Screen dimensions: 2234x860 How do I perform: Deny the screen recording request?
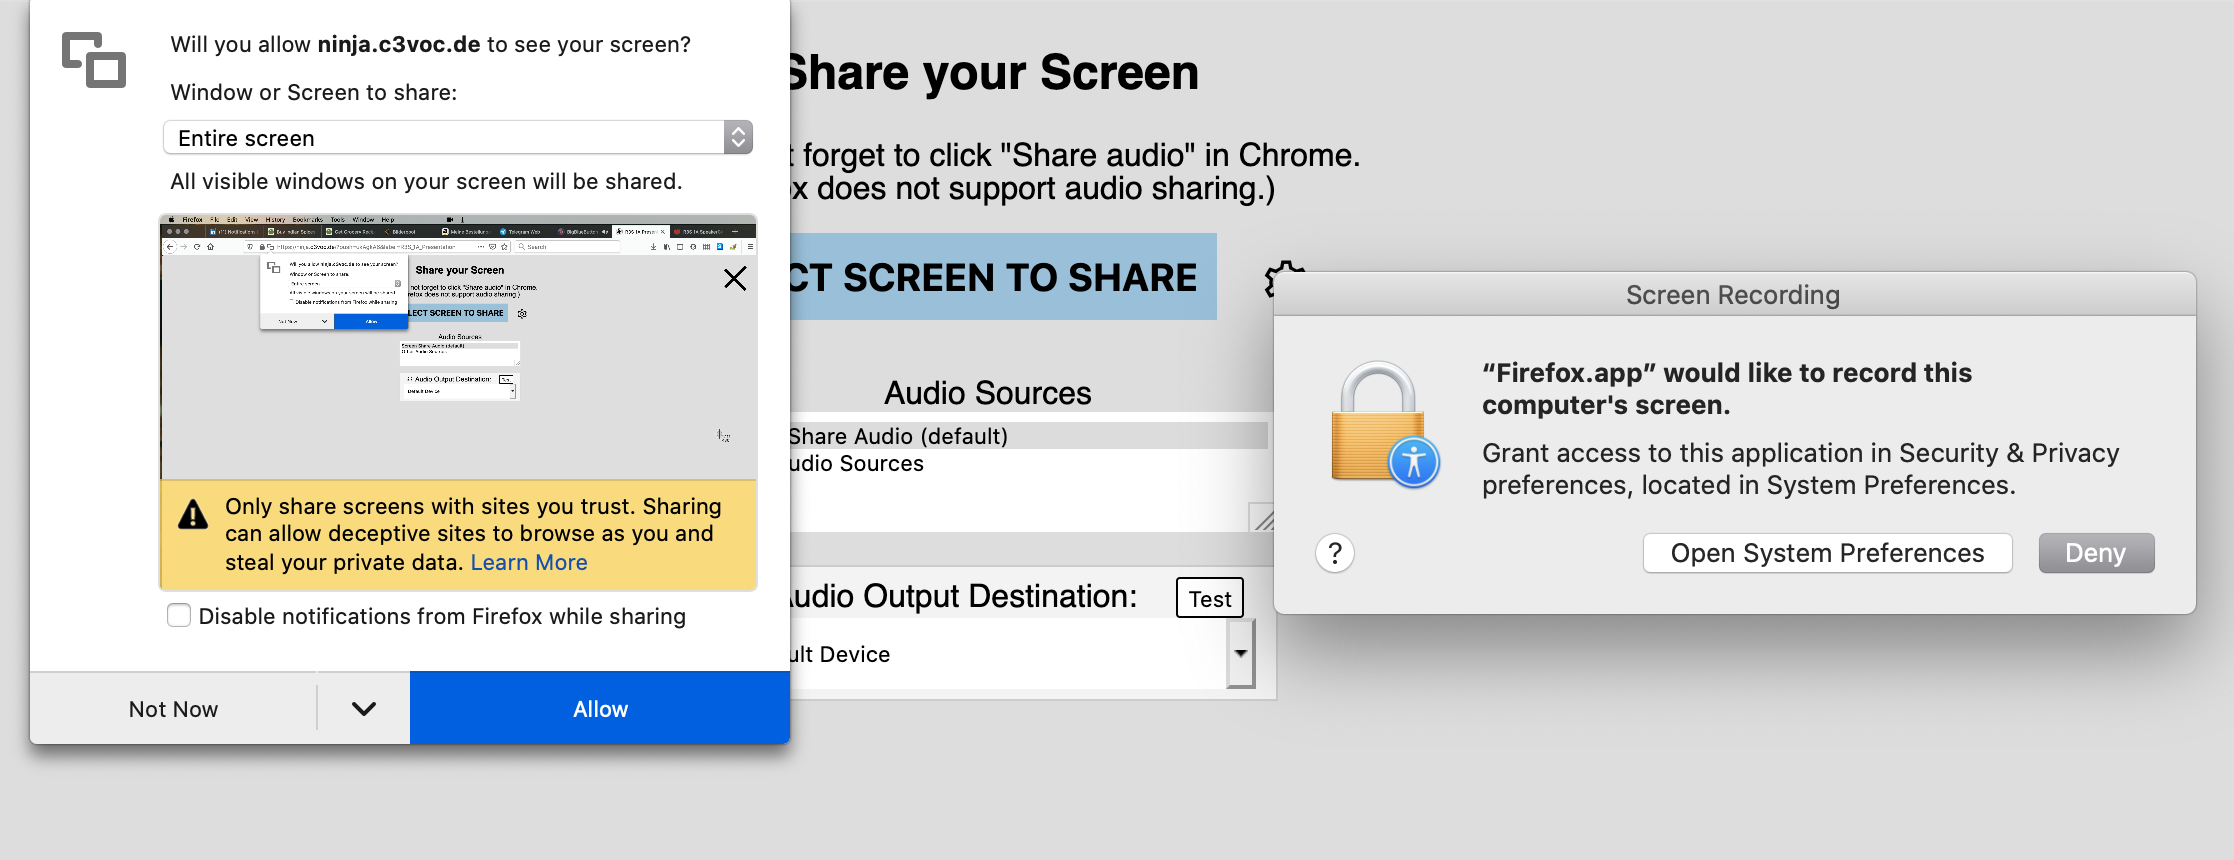coord(2096,553)
